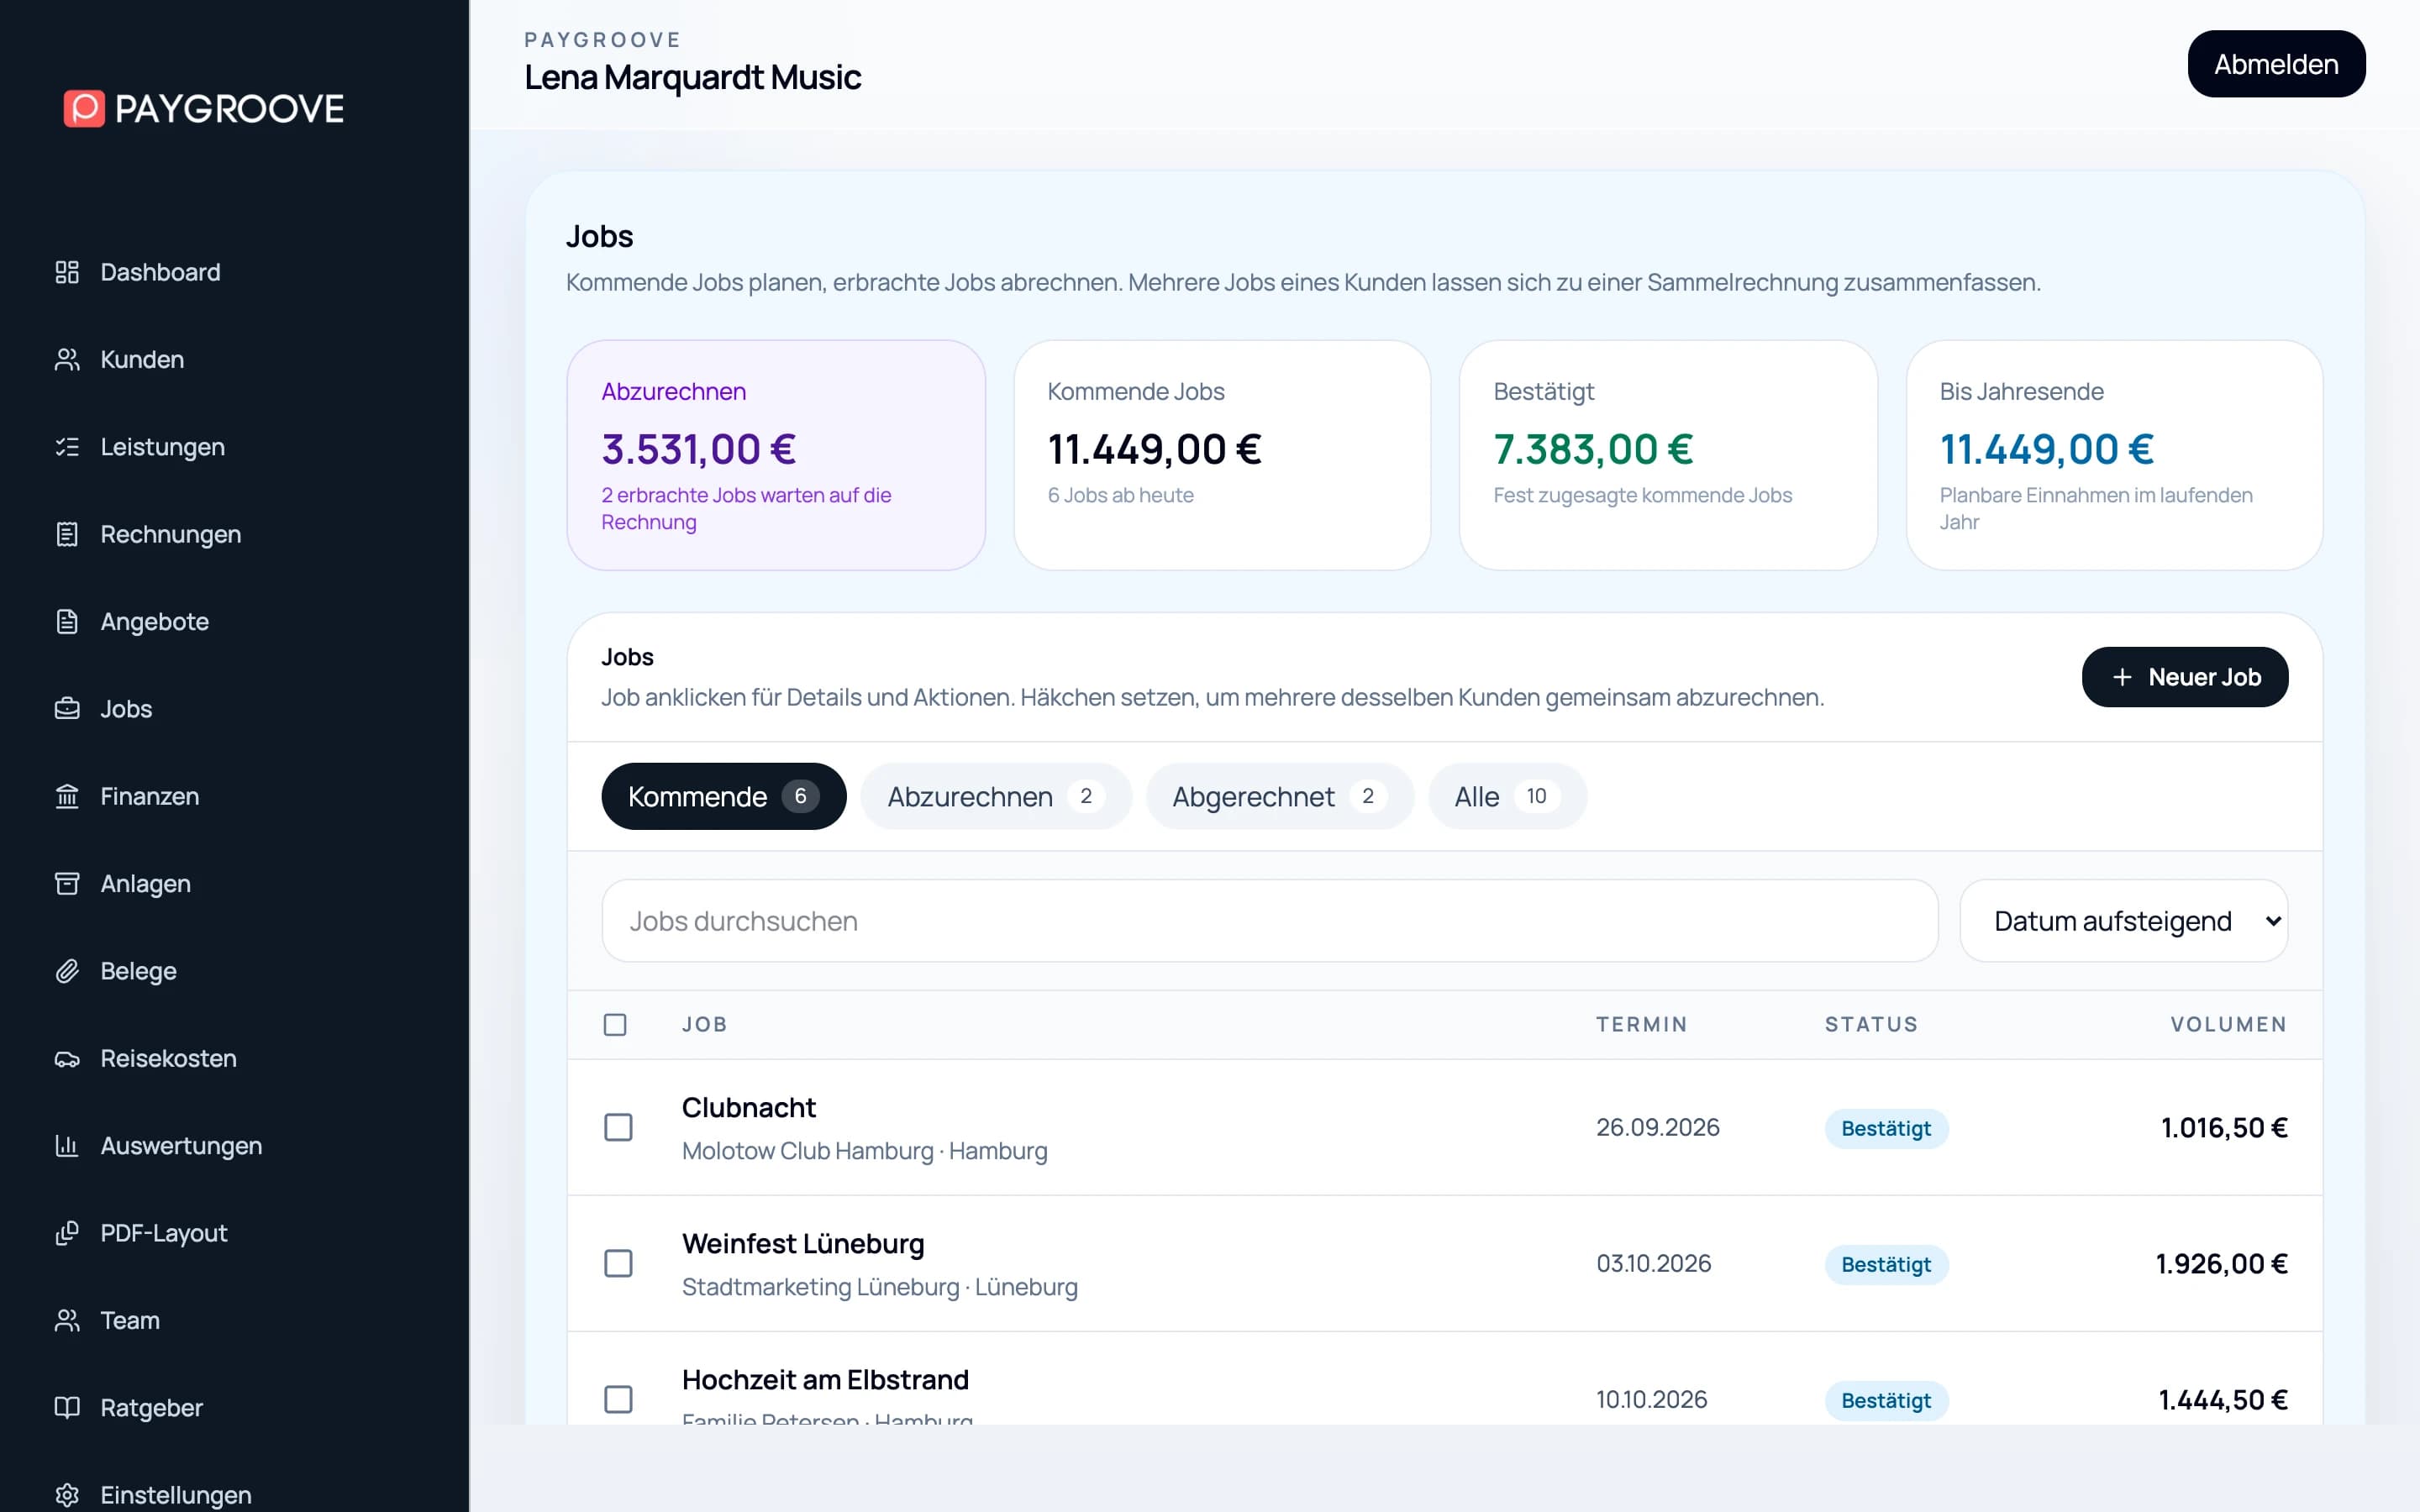The width and height of the screenshot is (2420, 1512).
Task: Click the VOLUMEN column header
Action: pos(2228,1024)
